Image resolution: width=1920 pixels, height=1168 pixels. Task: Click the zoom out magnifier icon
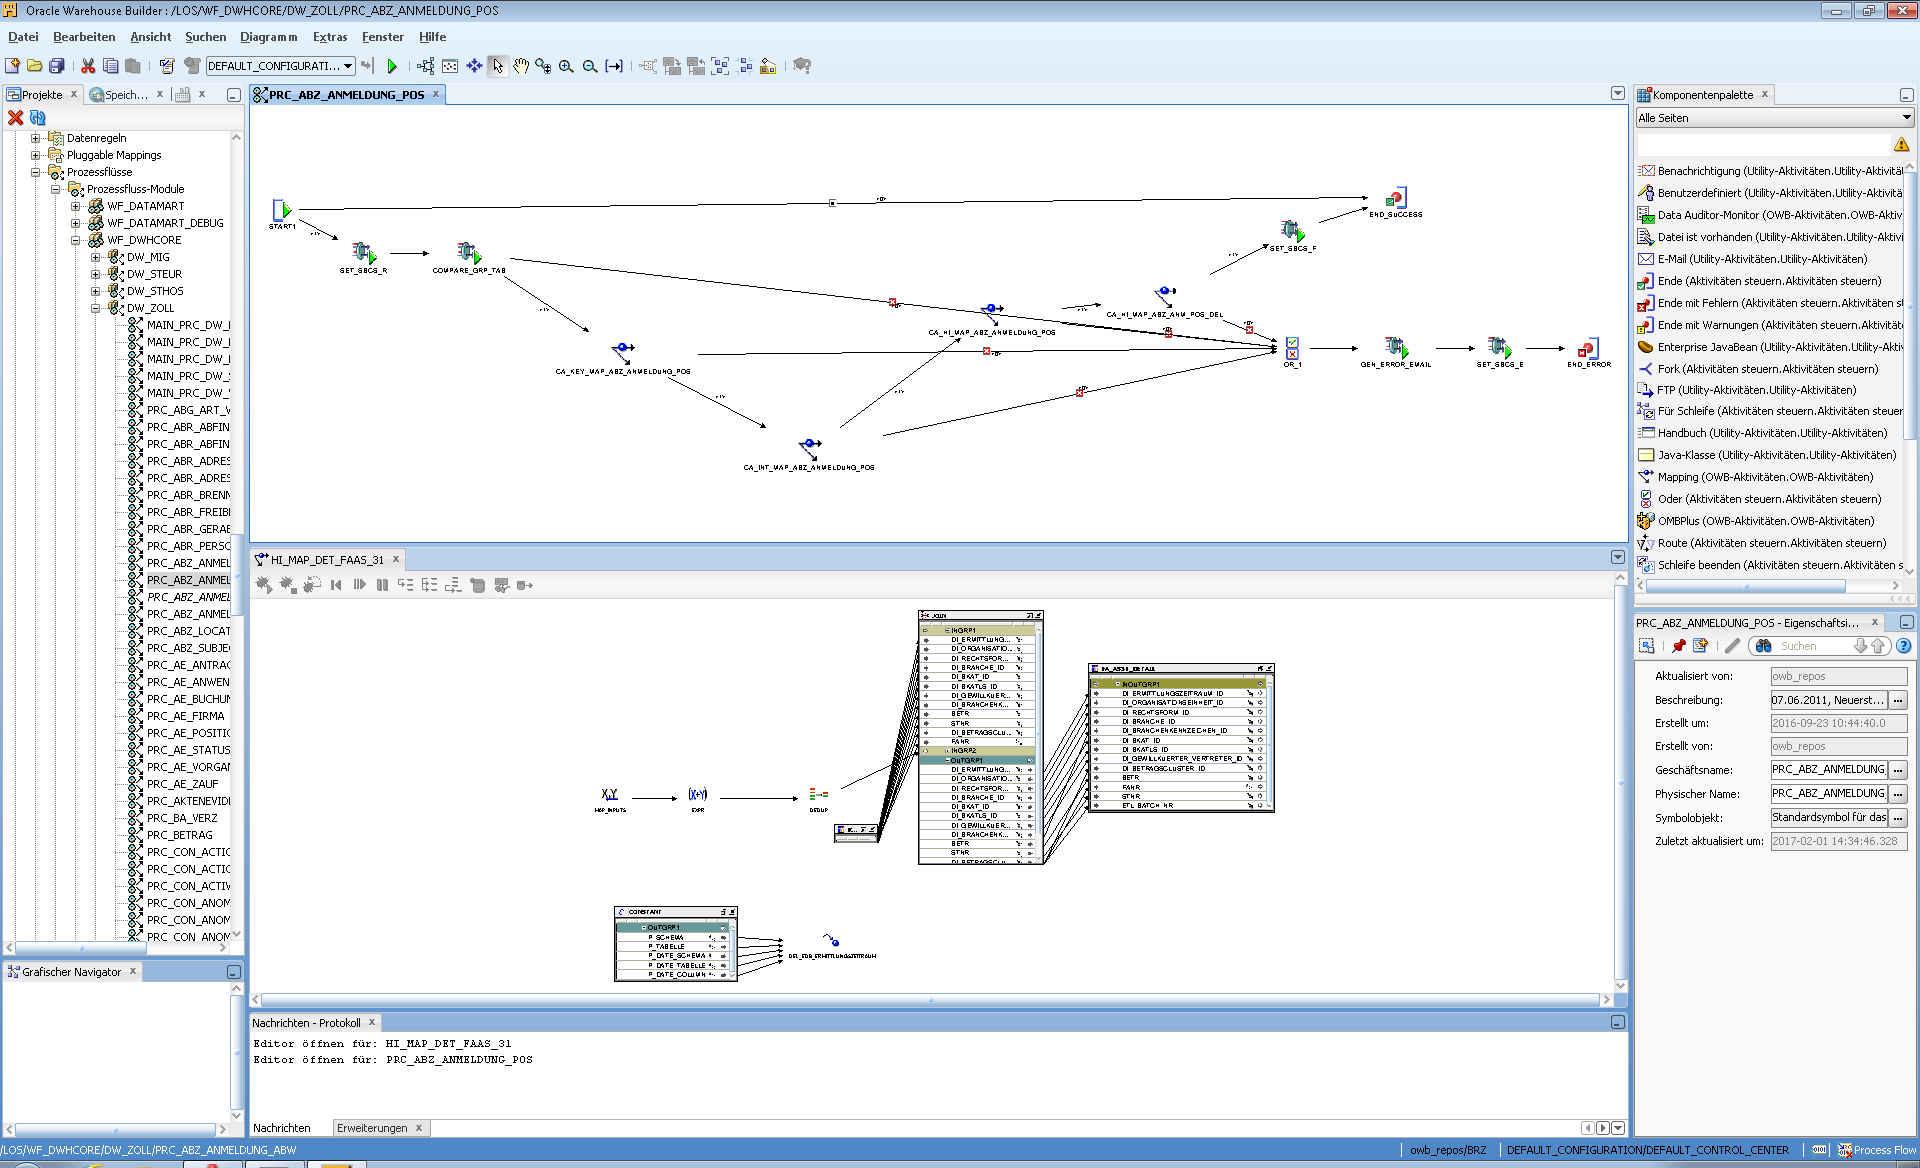tap(590, 66)
